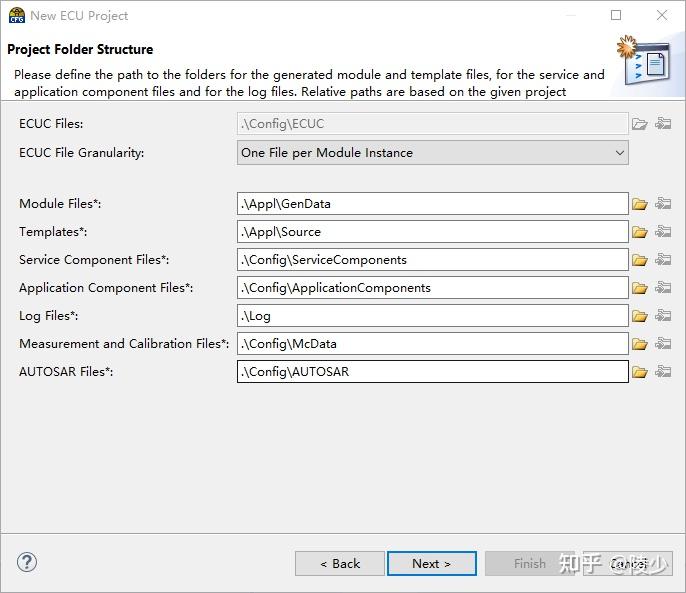Viewport: 686px width, 593px height.
Task: Browse folder for Log Files path
Action: [640, 316]
